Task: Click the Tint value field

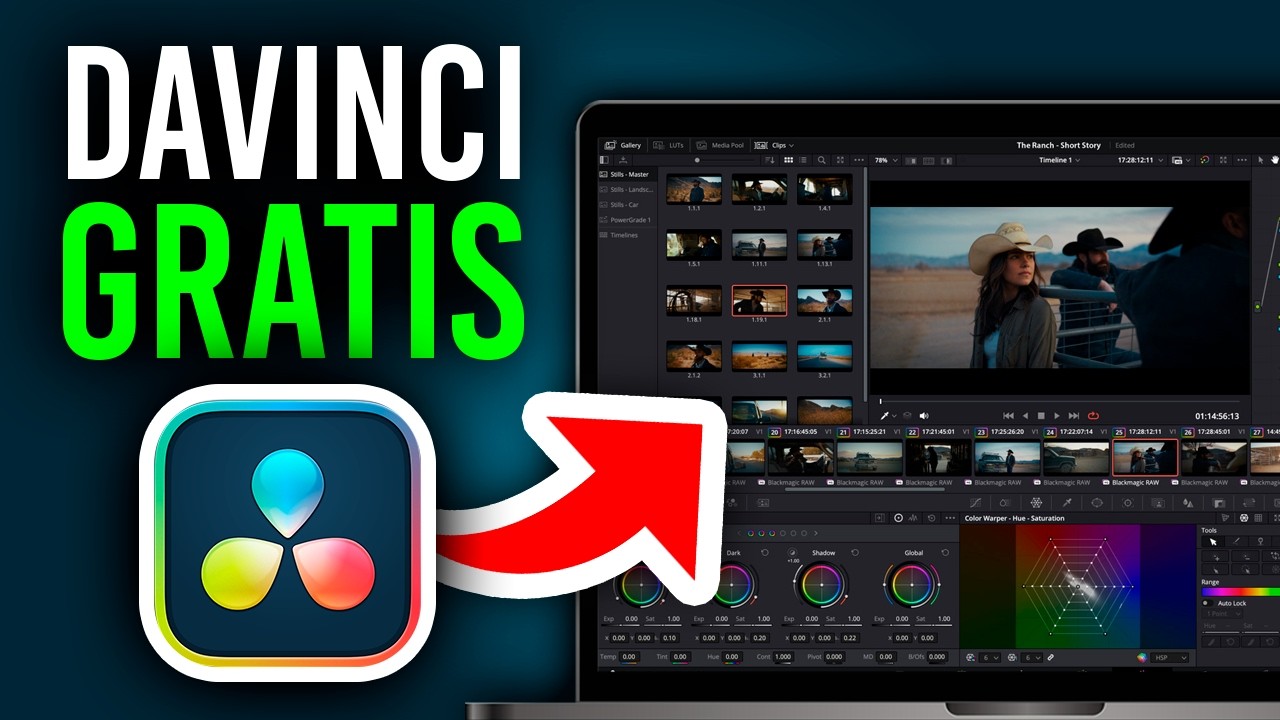Action: [680, 657]
